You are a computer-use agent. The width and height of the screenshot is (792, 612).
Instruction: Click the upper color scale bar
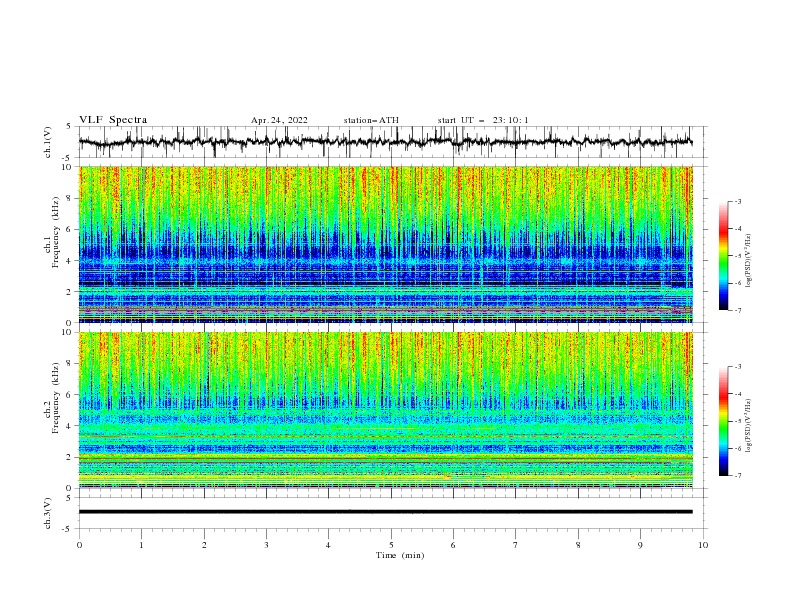[x=723, y=256]
